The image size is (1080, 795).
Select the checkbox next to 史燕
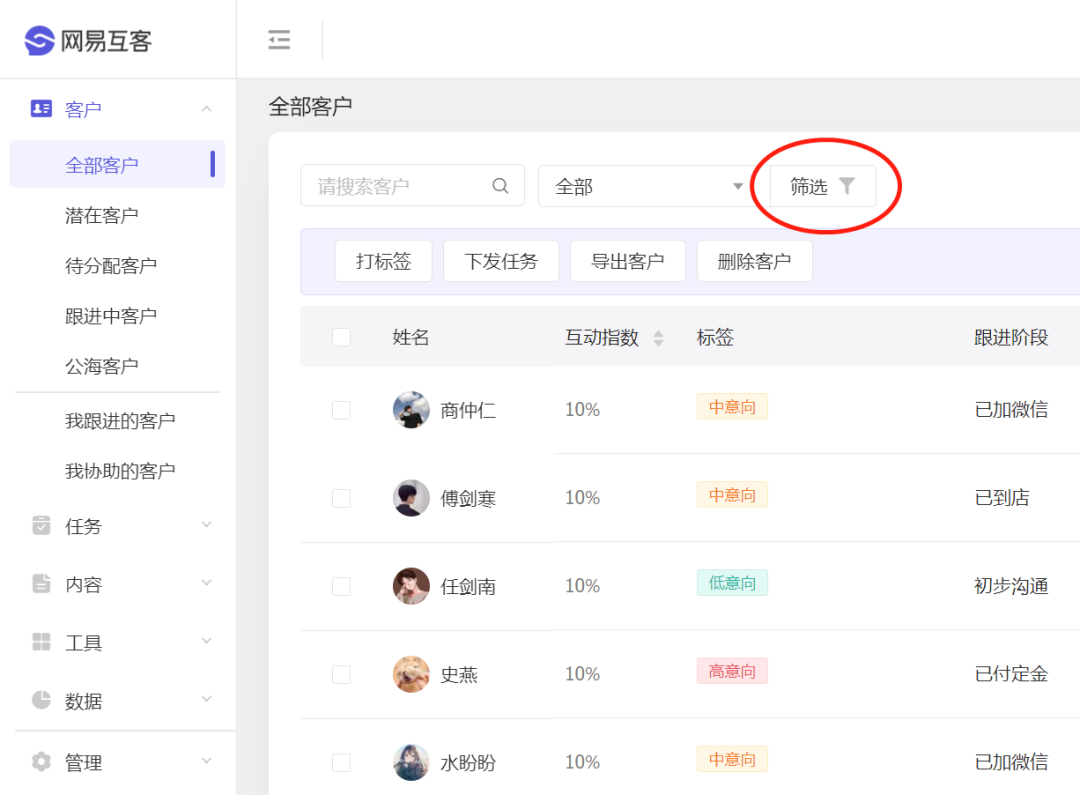pos(342,674)
